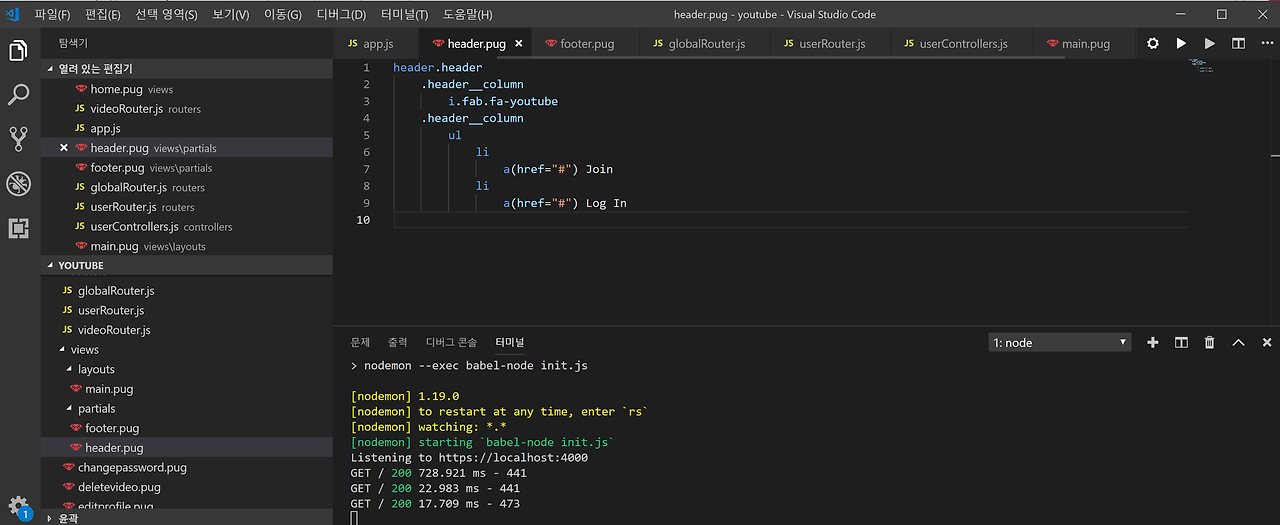Viewport: 1280px width, 525px height.
Task: Open changepassword.pug in file tree
Action: [x=187, y=468]
